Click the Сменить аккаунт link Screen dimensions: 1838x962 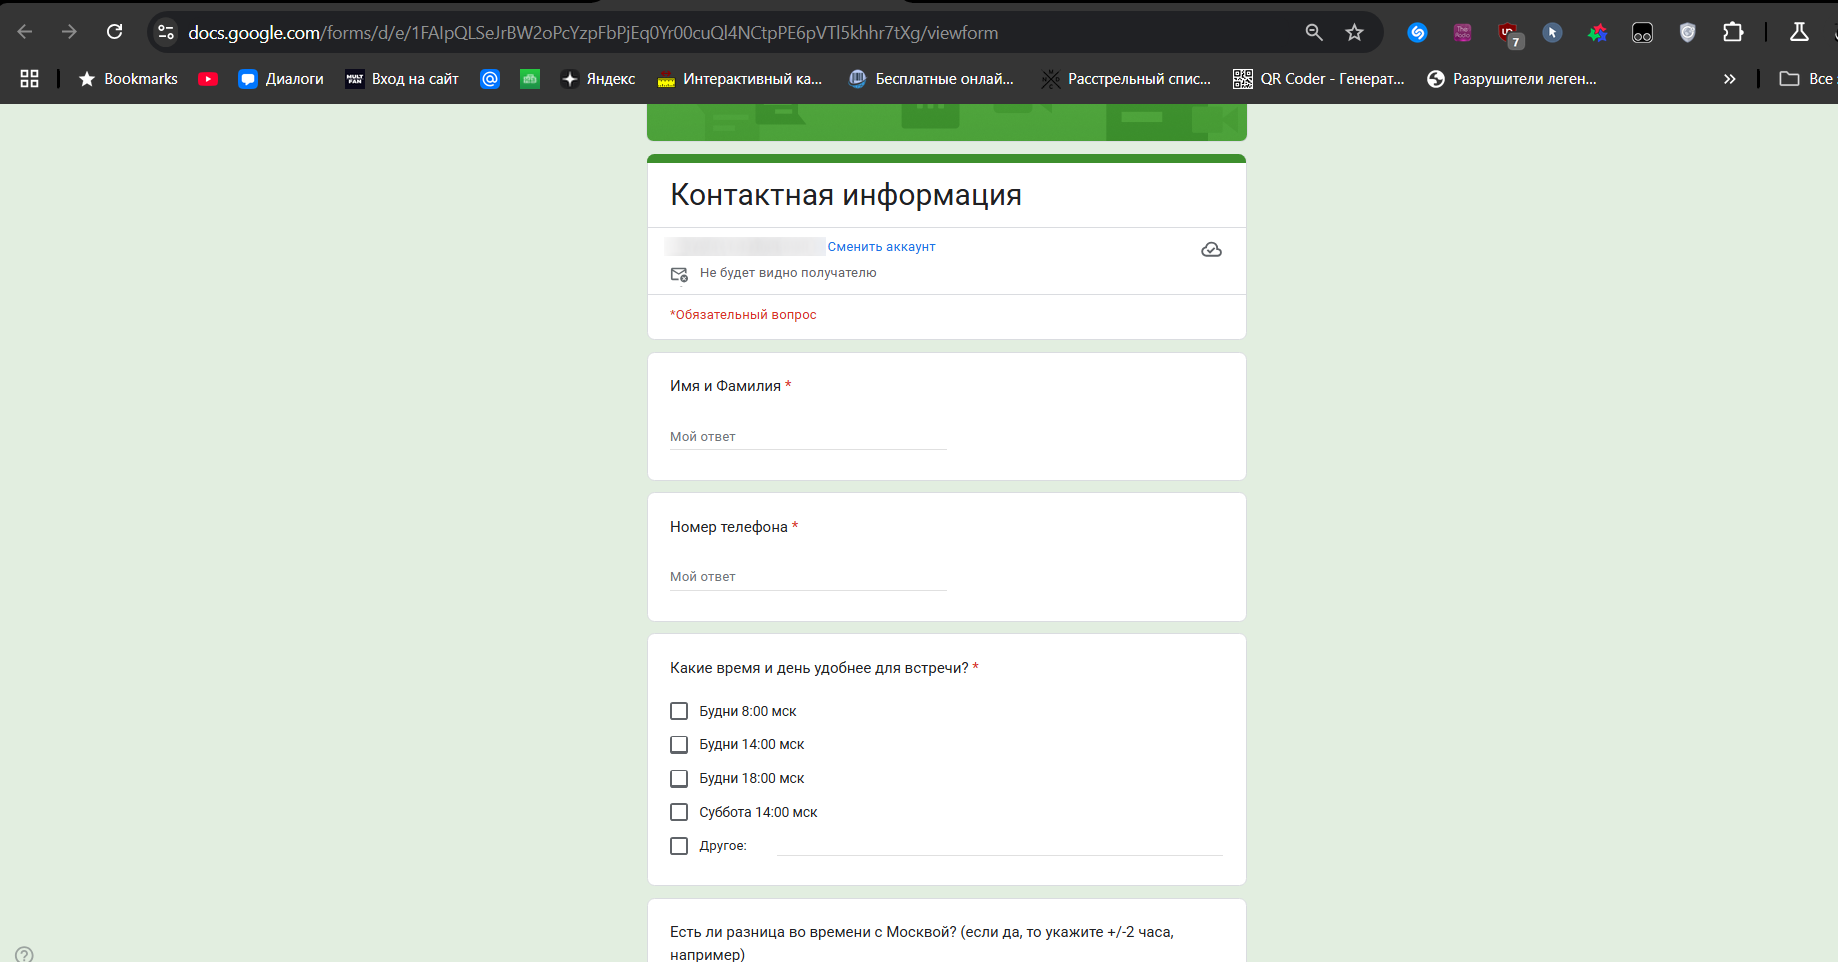[x=881, y=247]
